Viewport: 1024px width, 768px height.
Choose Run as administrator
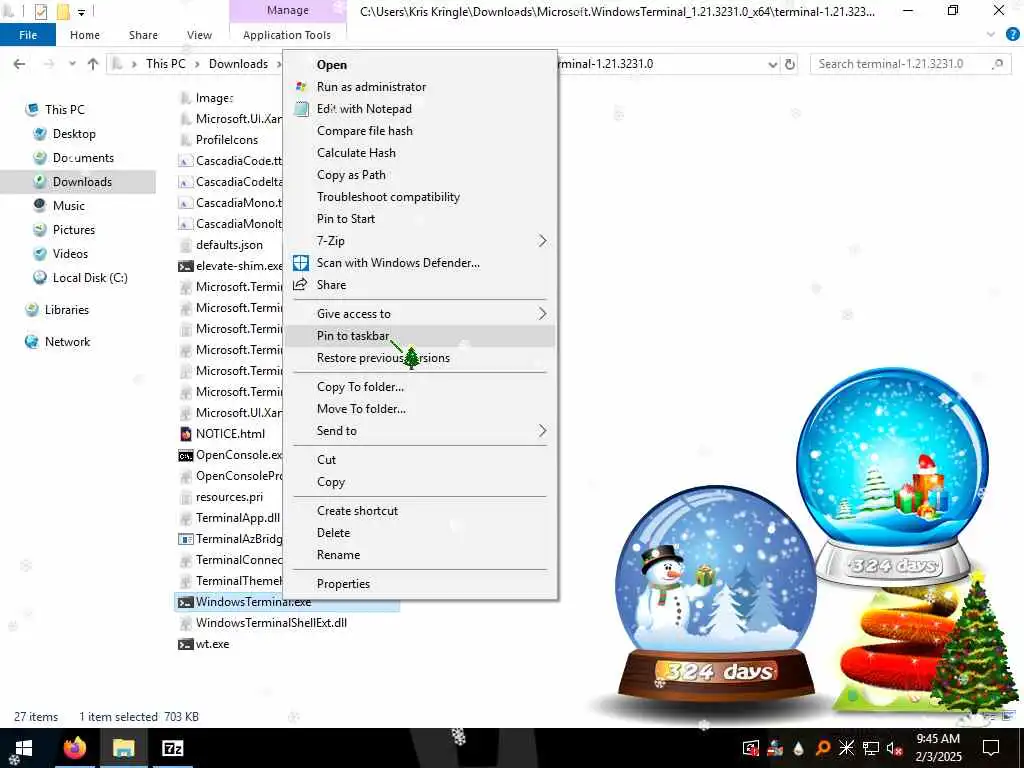(421, 87)
